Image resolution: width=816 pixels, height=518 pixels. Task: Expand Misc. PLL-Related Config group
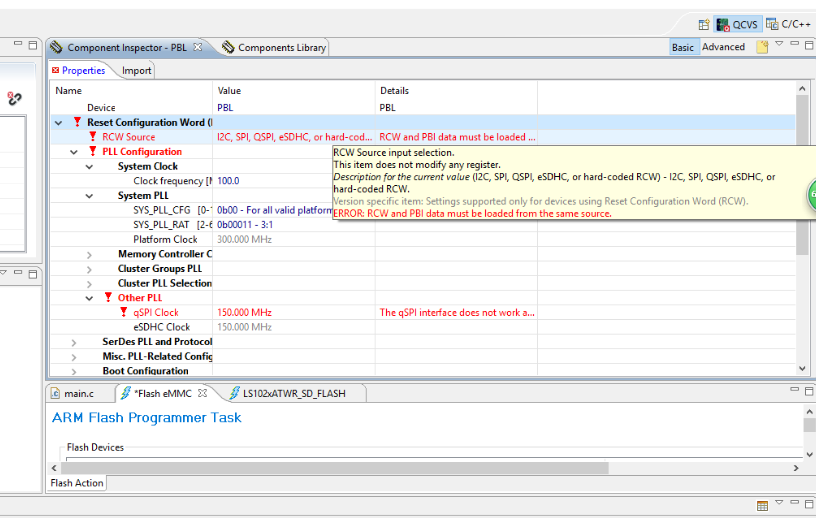(x=74, y=357)
